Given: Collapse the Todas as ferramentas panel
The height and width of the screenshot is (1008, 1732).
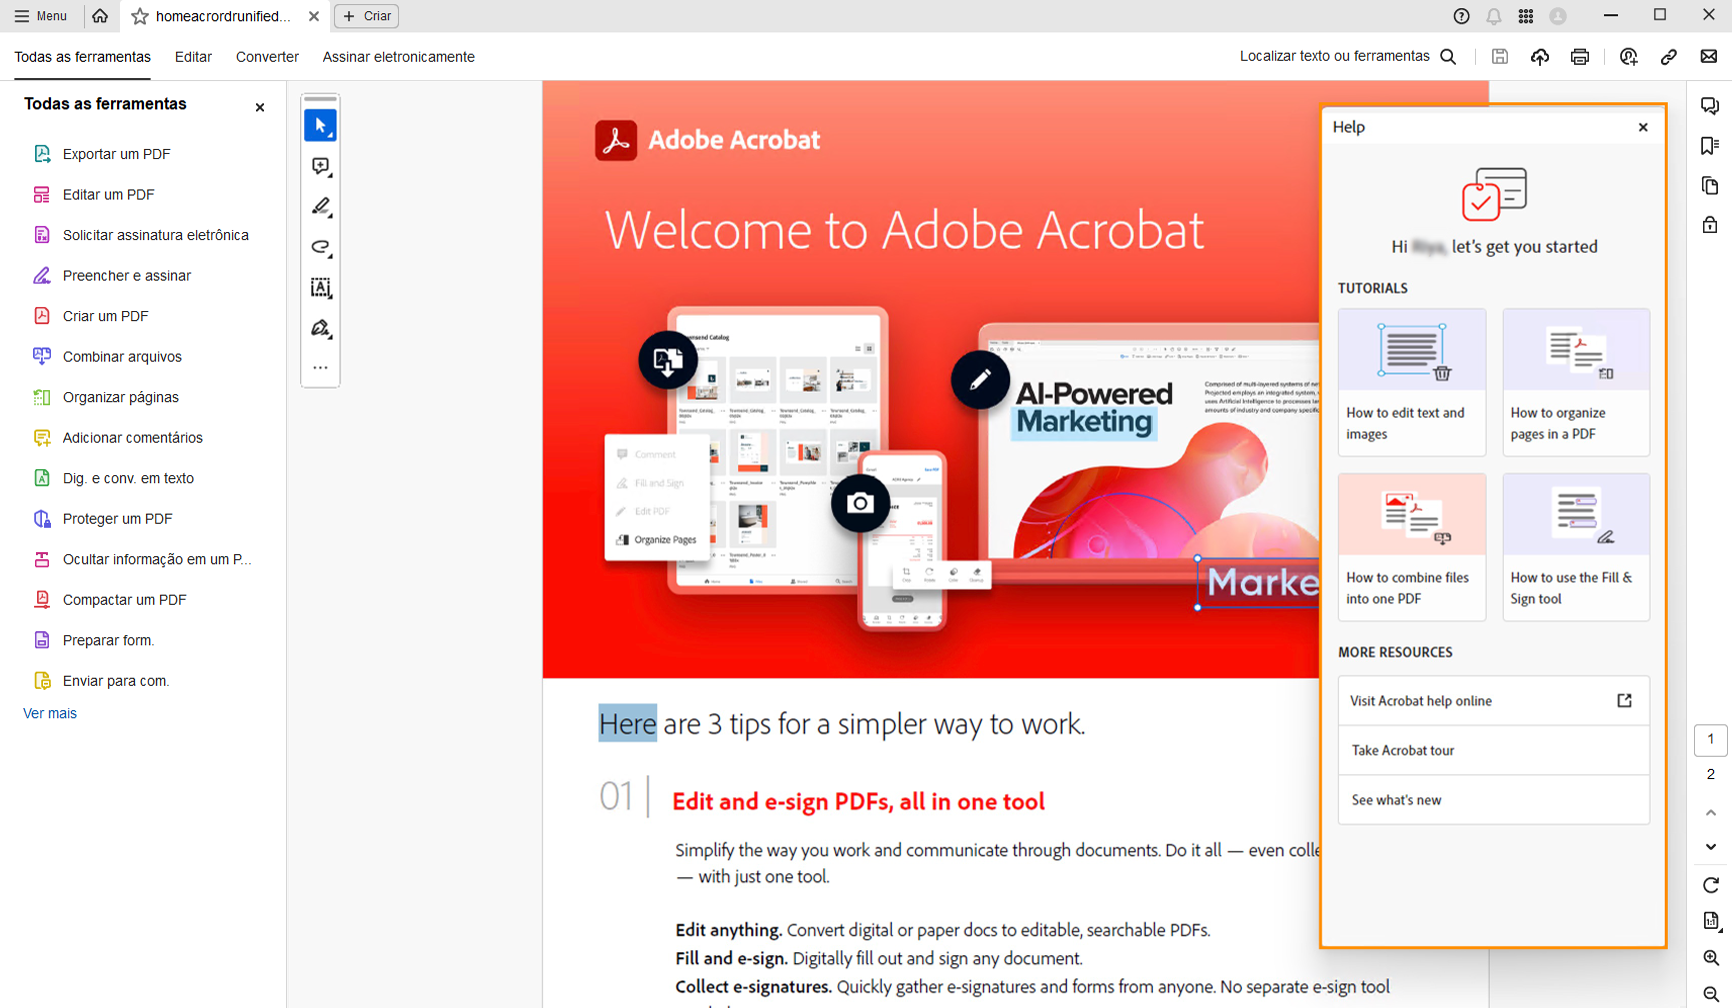Looking at the screenshot, I should (x=259, y=107).
